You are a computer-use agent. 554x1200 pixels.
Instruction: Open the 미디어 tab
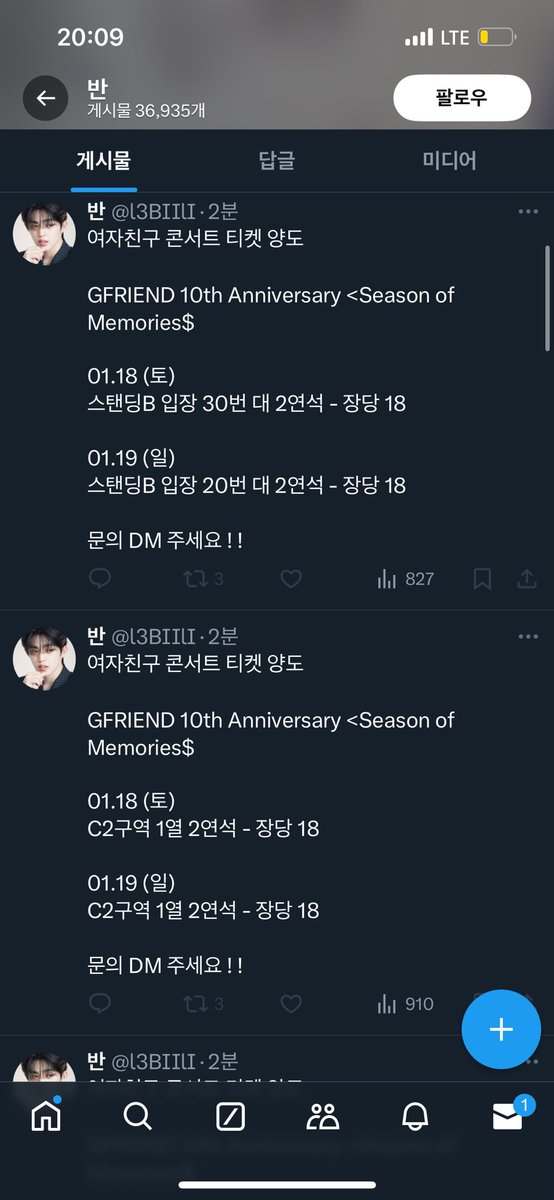[x=449, y=160]
